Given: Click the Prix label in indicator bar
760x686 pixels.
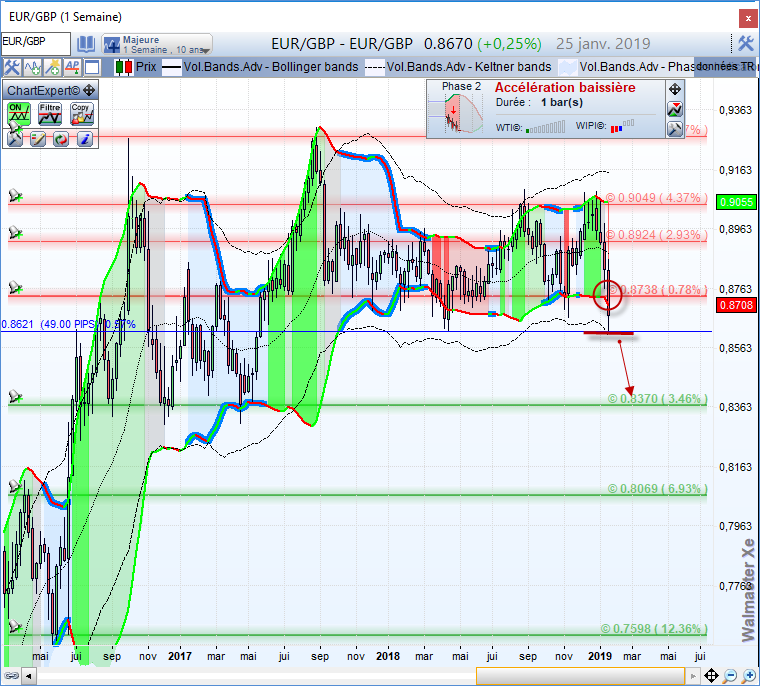Looking at the screenshot, I should (146, 67).
